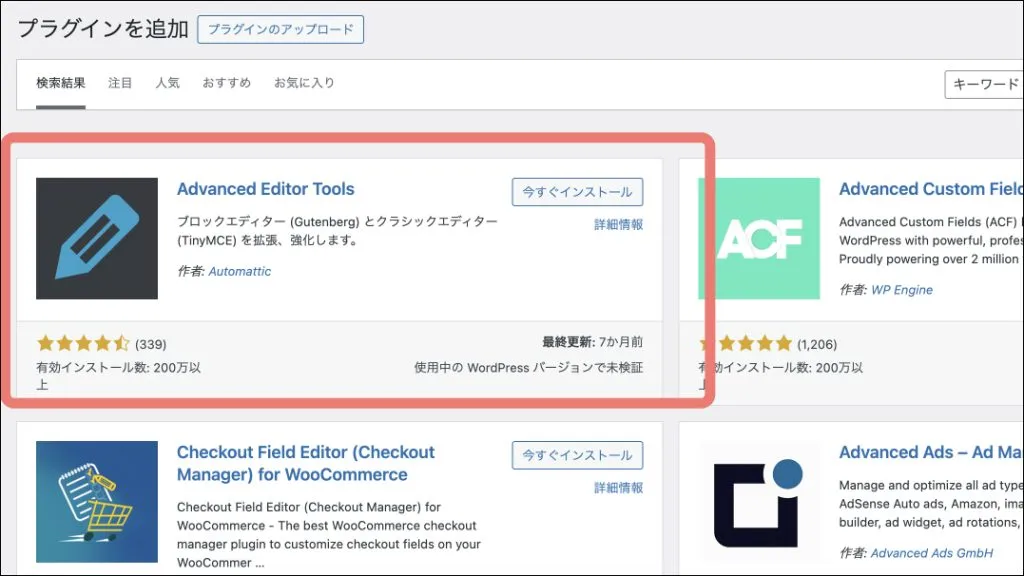The width and height of the screenshot is (1024, 576).
Task: Click the Advanced Editor Tools pencil icon
Action: [x=97, y=238]
